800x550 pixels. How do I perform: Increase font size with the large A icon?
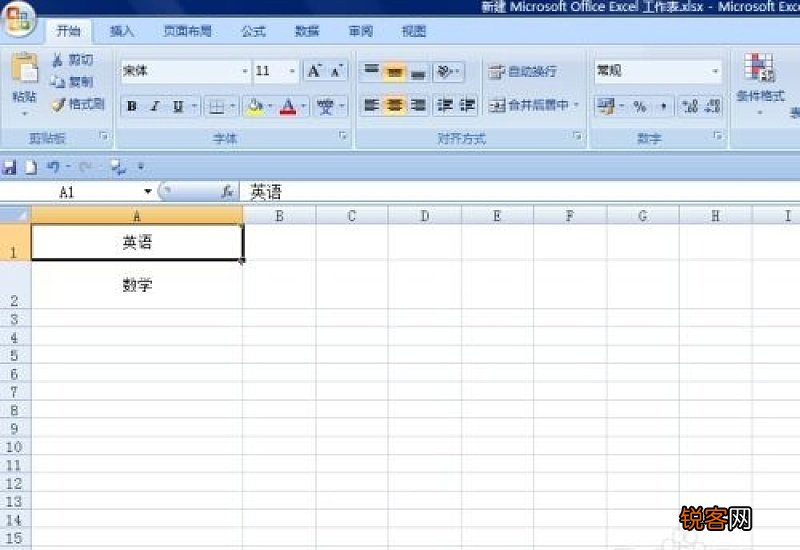click(314, 71)
